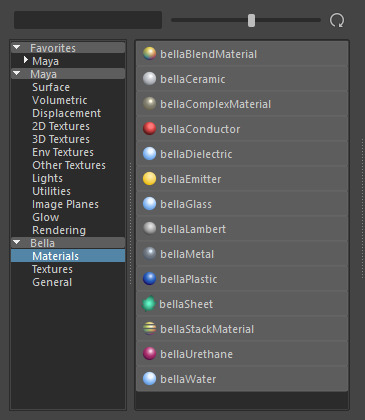Click the refresh arrow icon
Viewport: 365px width, 420px height.
tap(337, 20)
